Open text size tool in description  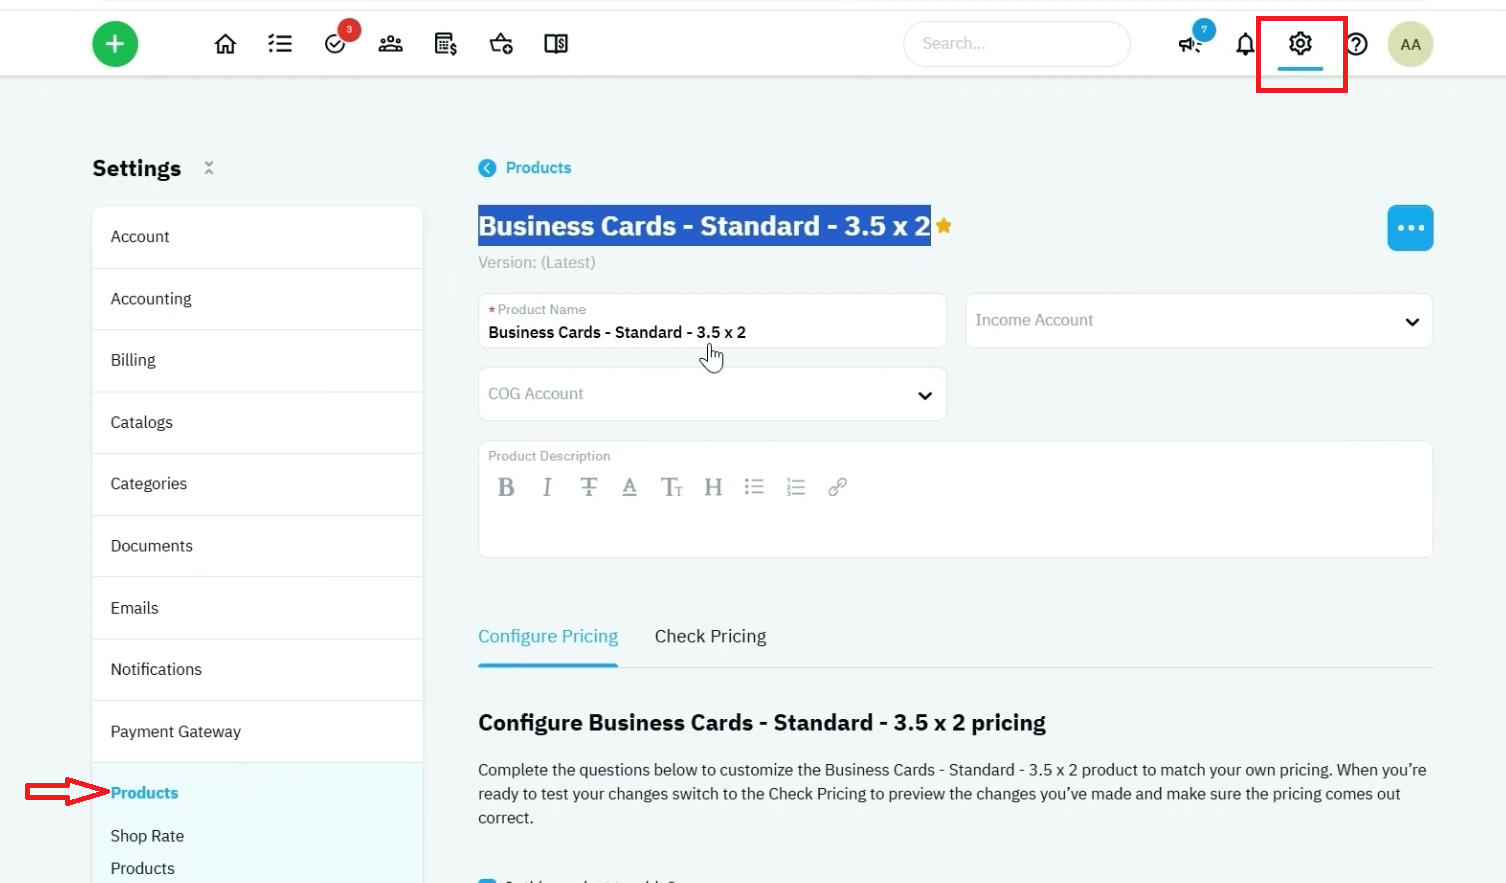point(671,487)
